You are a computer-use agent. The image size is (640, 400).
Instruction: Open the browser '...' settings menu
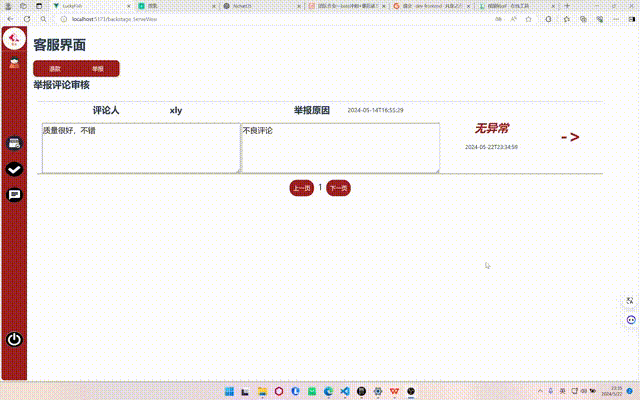[x=616, y=19]
